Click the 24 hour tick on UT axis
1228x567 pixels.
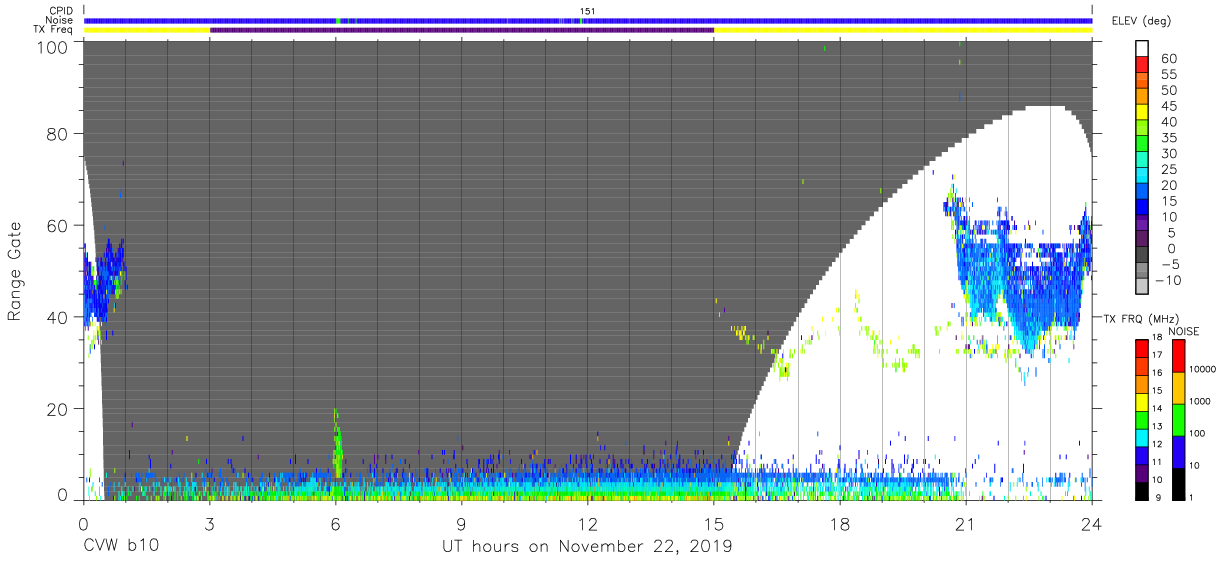pos(1092,523)
